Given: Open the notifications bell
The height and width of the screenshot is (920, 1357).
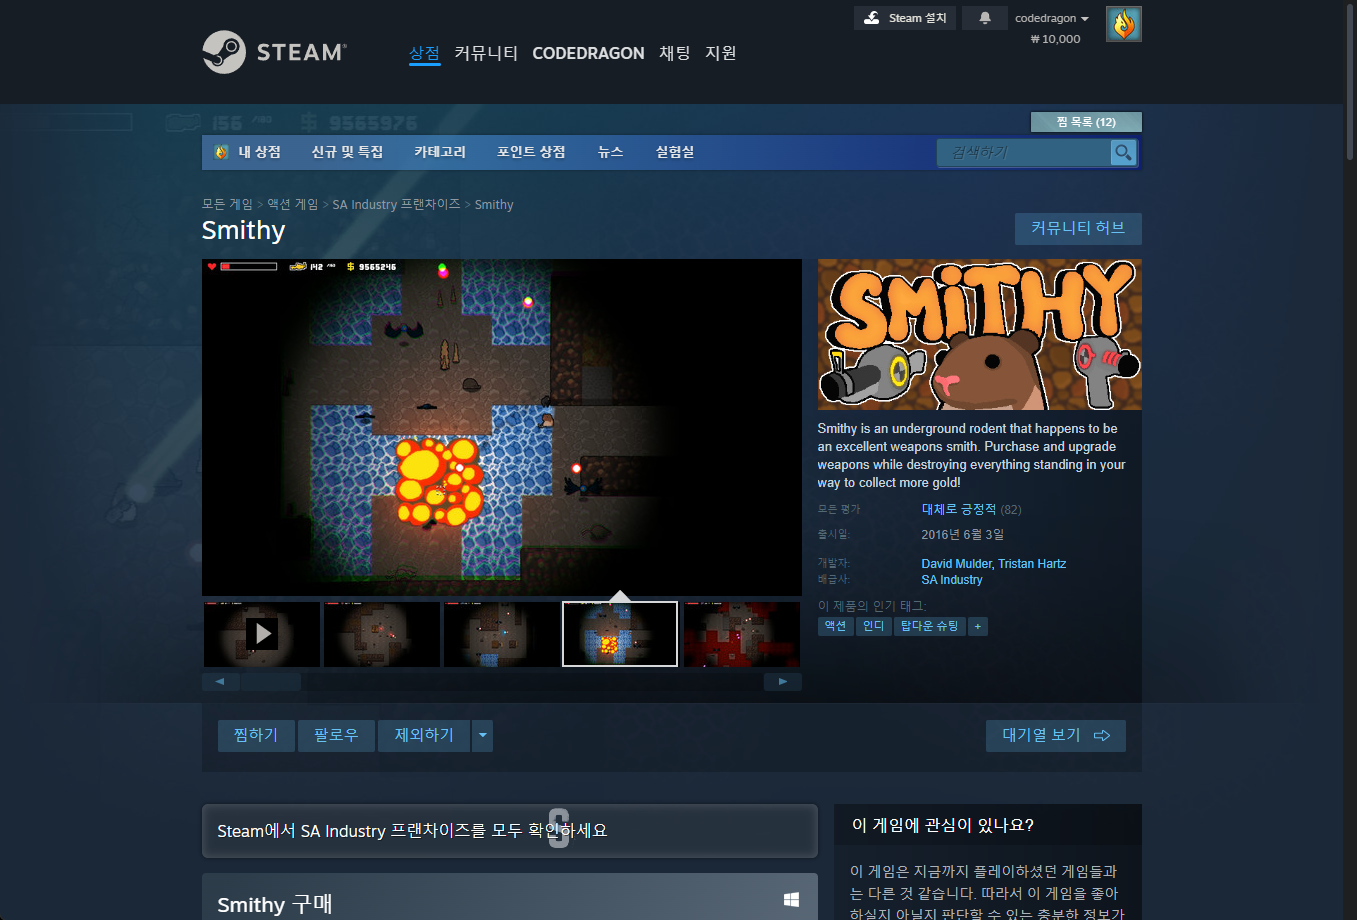Looking at the screenshot, I should (985, 18).
